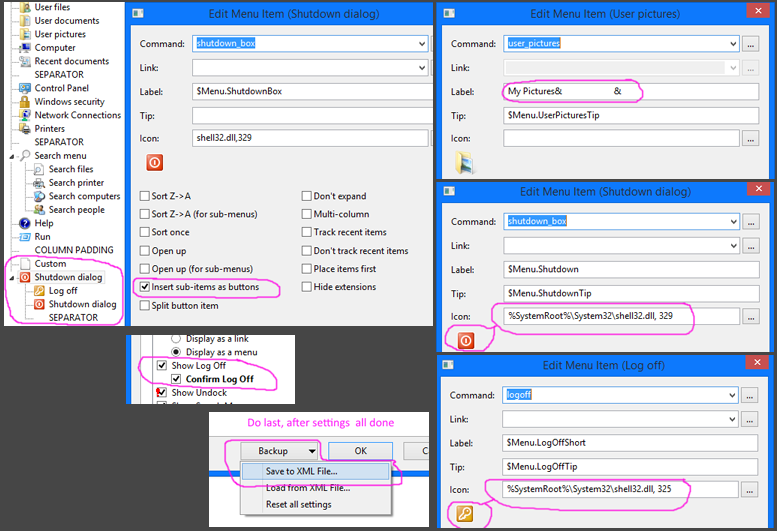Screen dimensions: 777x531
Task: Click red power icon preview above Sort Z->A checkbox
Action: pos(154,162)
